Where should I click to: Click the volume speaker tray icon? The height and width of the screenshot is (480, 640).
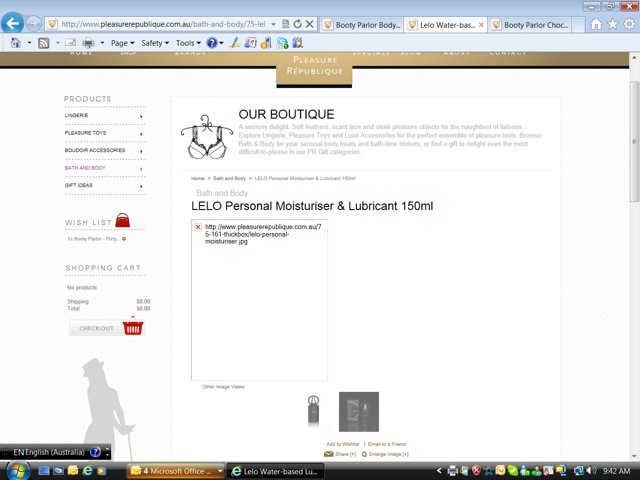(591, 471)
